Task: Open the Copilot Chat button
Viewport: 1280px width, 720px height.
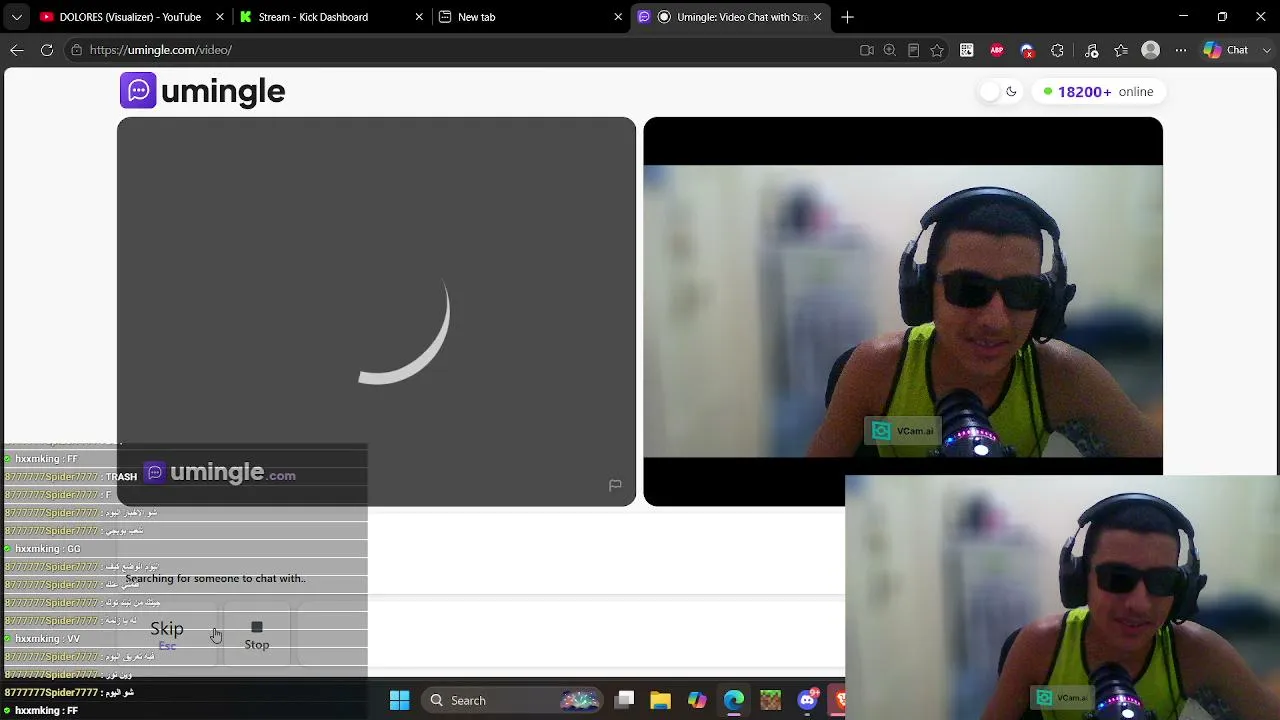Action: click(x=1227, y=50)
